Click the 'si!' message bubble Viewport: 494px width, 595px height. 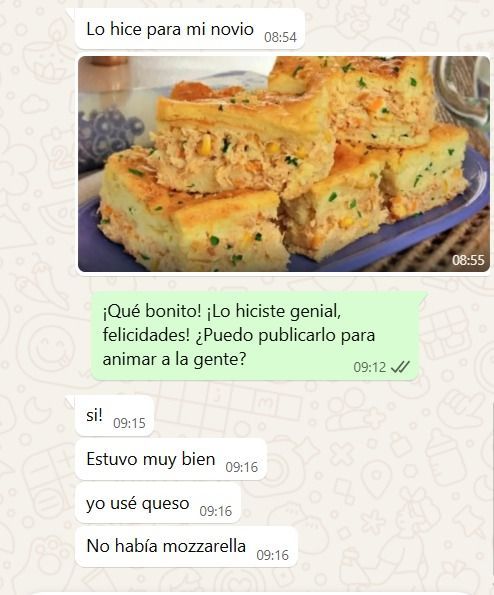pos(115,416)
